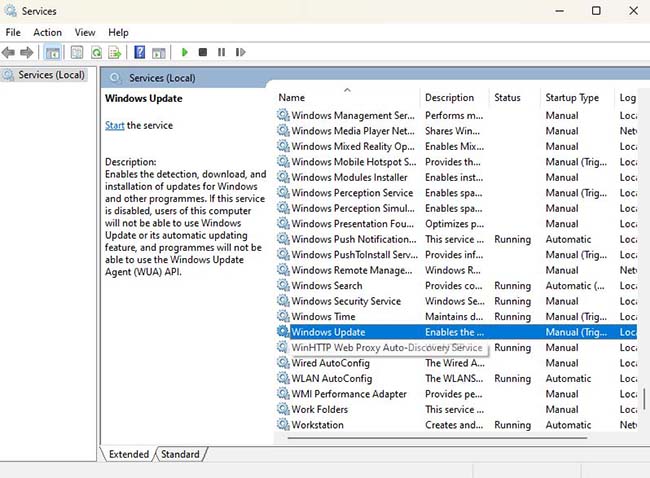650x478 pixels.
Task: Click the Start the service link
Action: click(x=114, y=125)
